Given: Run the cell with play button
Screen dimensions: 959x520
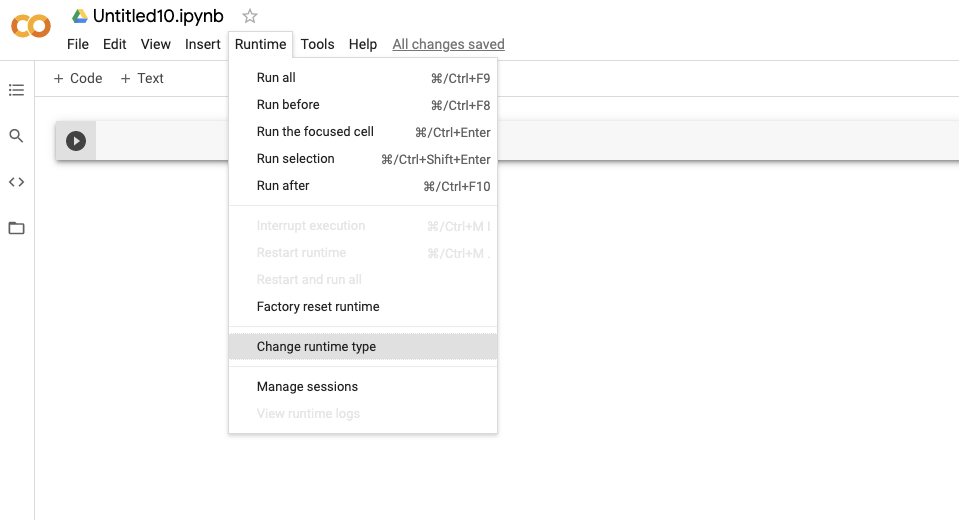Looking at the screenshot, I should tap(76, 141).
